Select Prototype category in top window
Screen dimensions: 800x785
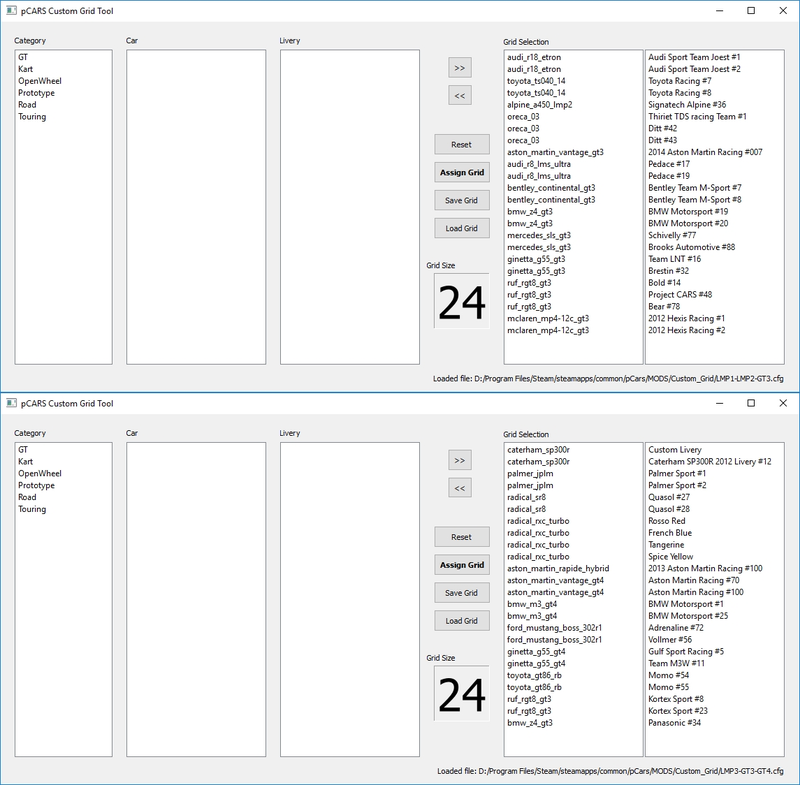click(x=36, y=93)
